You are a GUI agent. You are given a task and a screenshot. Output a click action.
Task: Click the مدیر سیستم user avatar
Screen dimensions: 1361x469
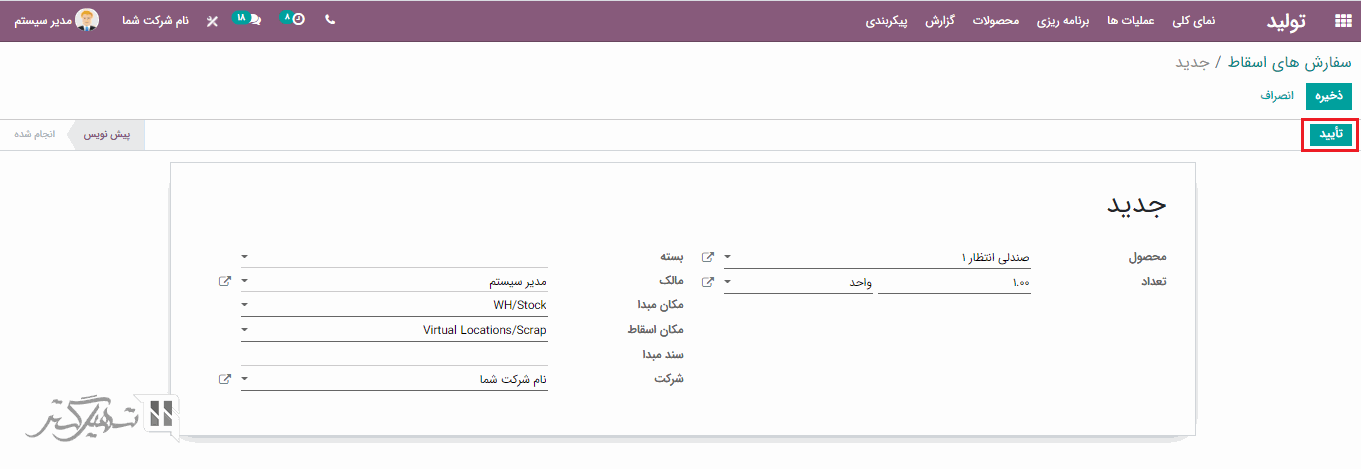88,20
